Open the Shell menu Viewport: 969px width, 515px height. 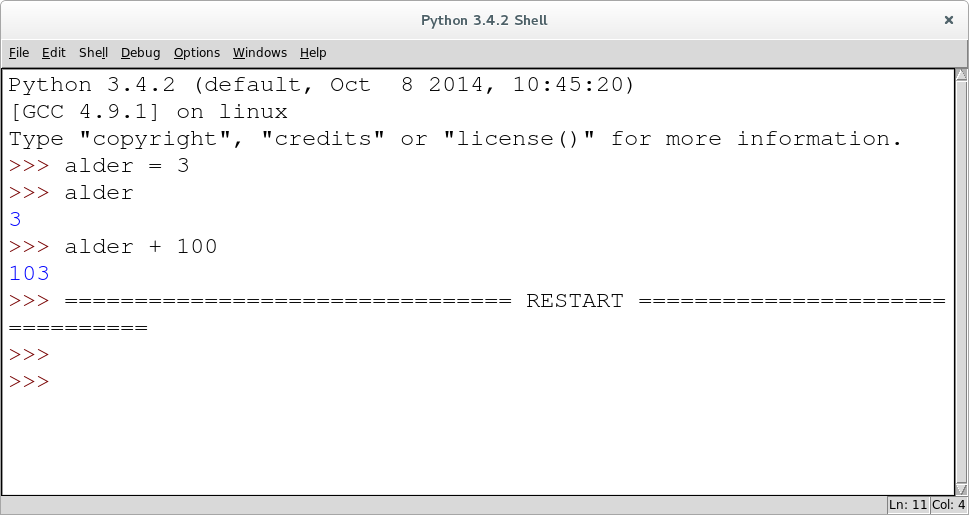[x=93, y=53]
